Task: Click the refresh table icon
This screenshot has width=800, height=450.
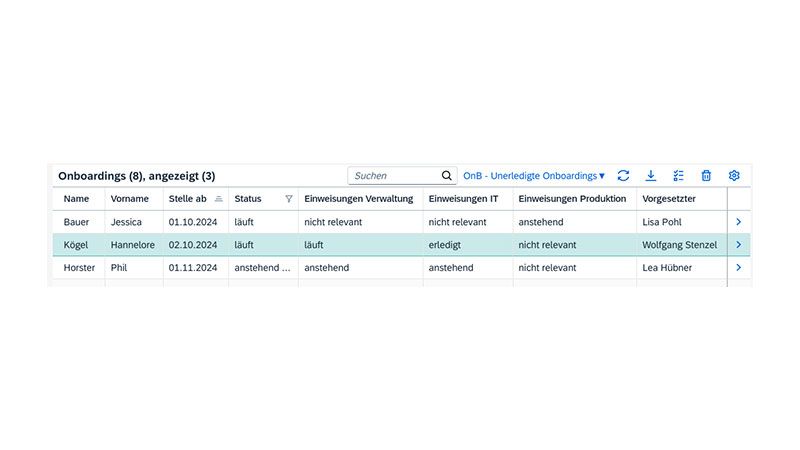Action: pos(623,176)
